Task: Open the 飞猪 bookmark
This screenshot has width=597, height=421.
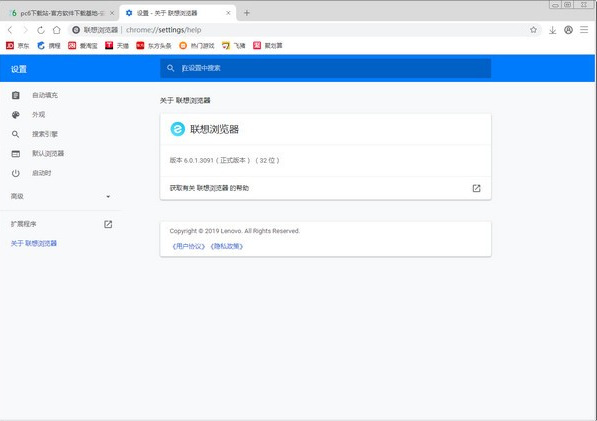Action: coord(234,46)
